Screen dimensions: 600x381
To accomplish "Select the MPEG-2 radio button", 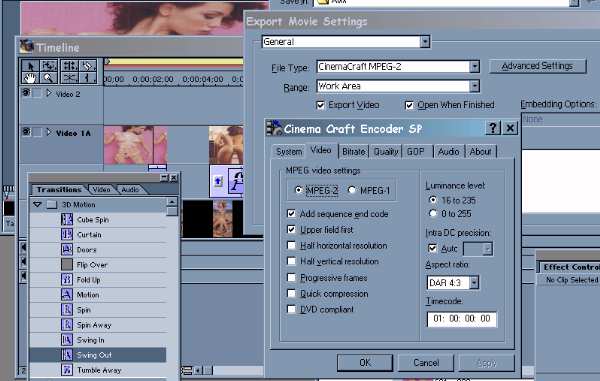I will 298,190.
